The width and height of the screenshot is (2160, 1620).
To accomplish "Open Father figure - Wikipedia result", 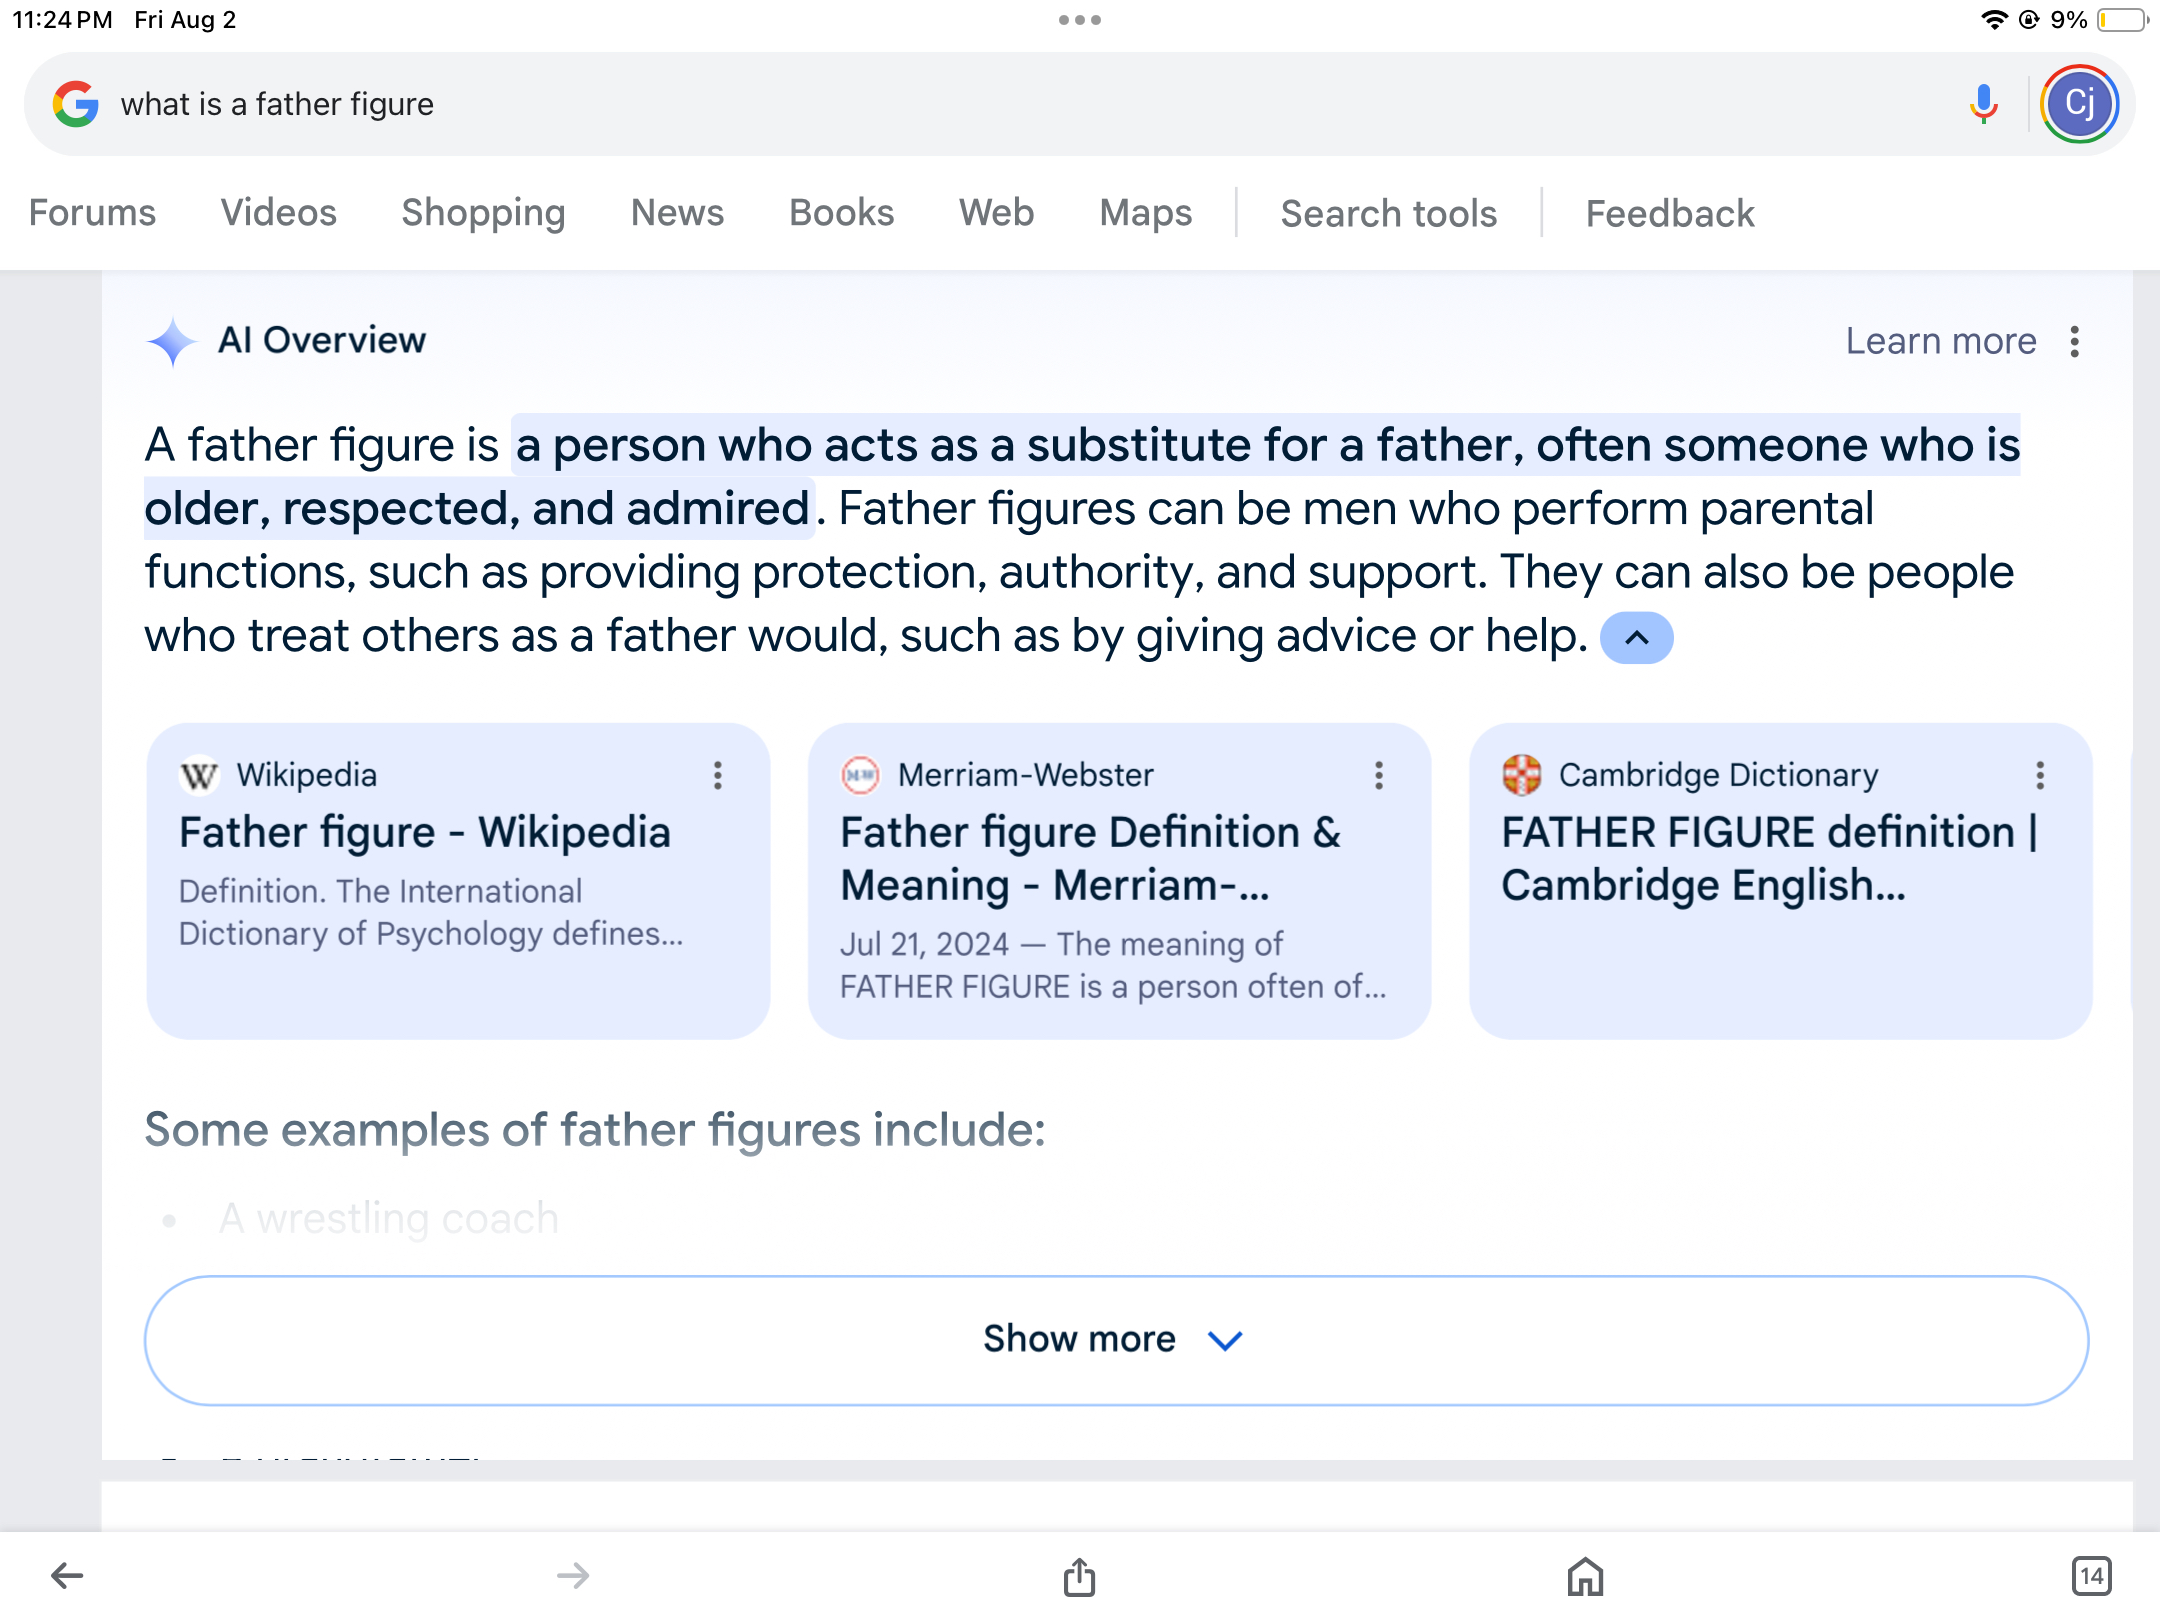I will [x=424, y=832].
